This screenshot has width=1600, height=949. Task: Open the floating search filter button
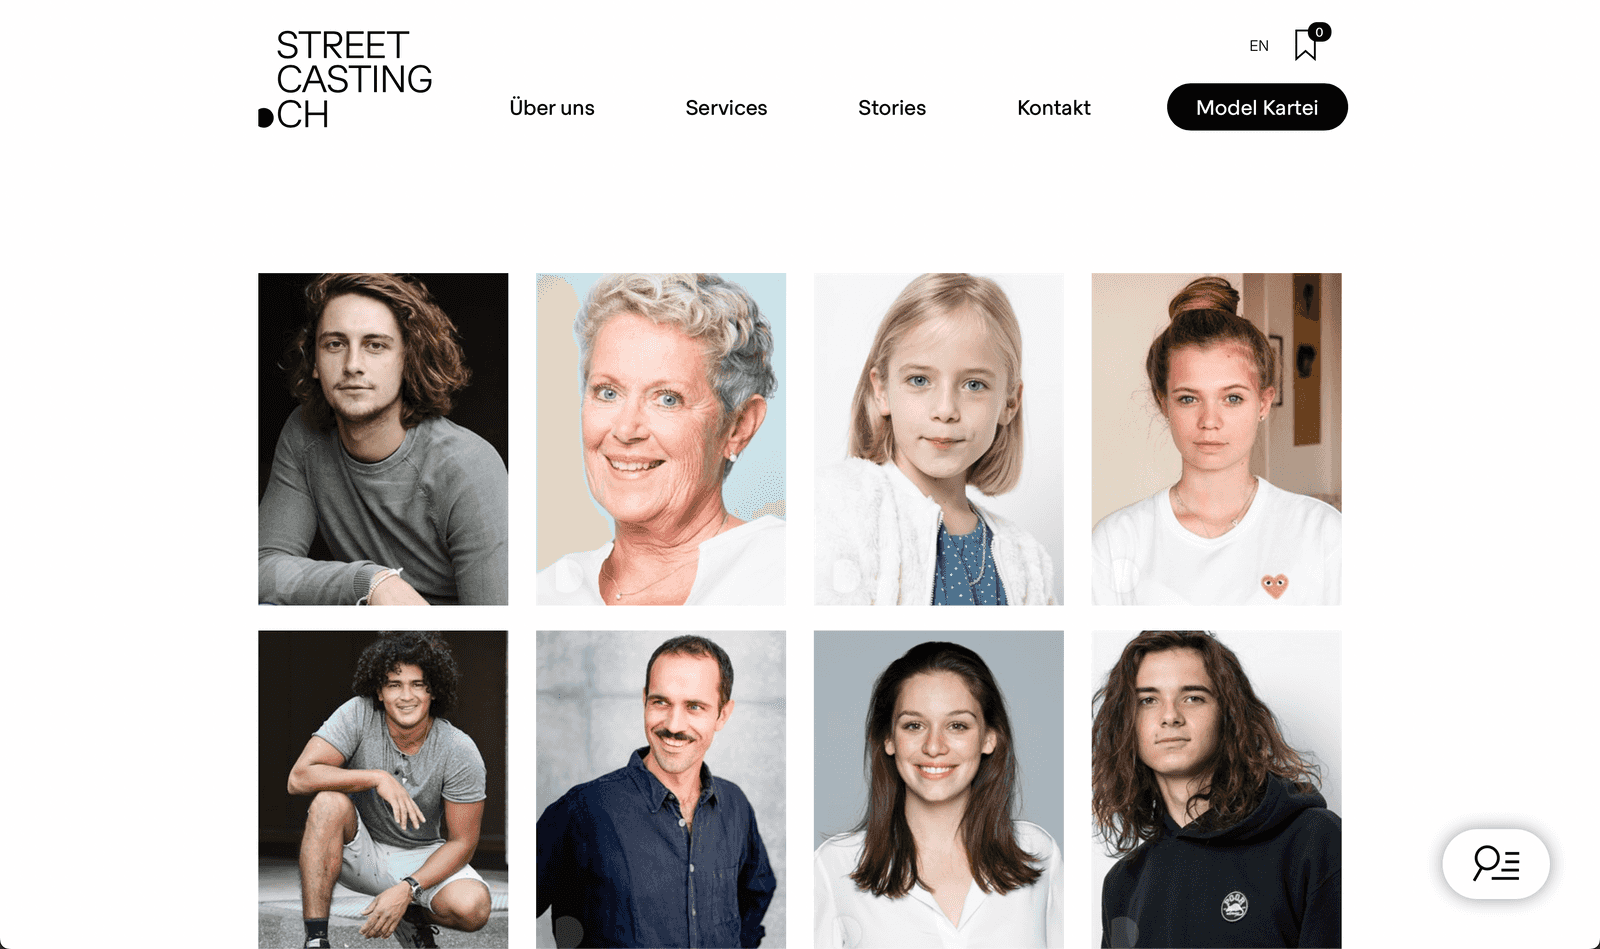1496,863
